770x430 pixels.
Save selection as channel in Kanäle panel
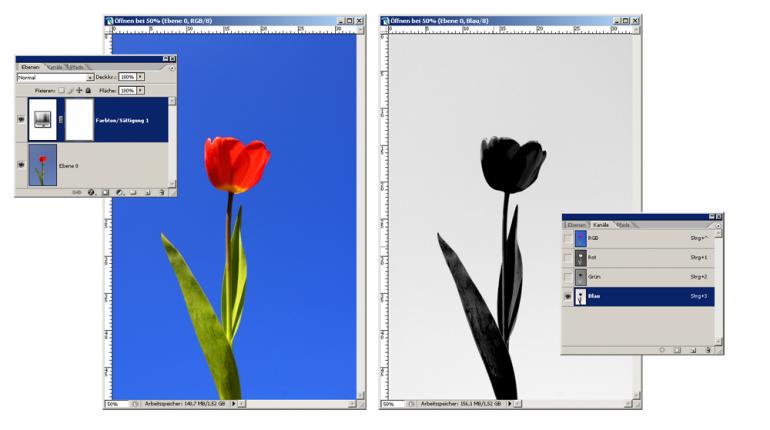pos(677,350)
